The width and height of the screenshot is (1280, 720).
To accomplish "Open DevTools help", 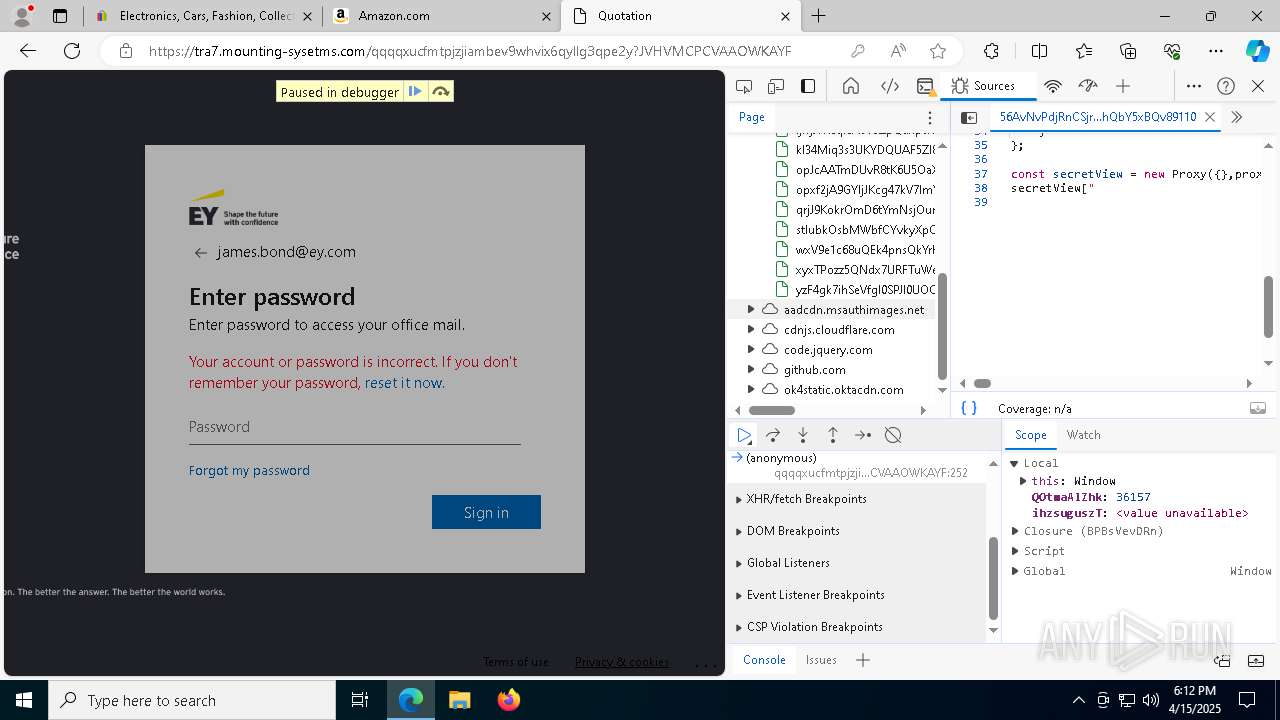I will pos(1226,86).
